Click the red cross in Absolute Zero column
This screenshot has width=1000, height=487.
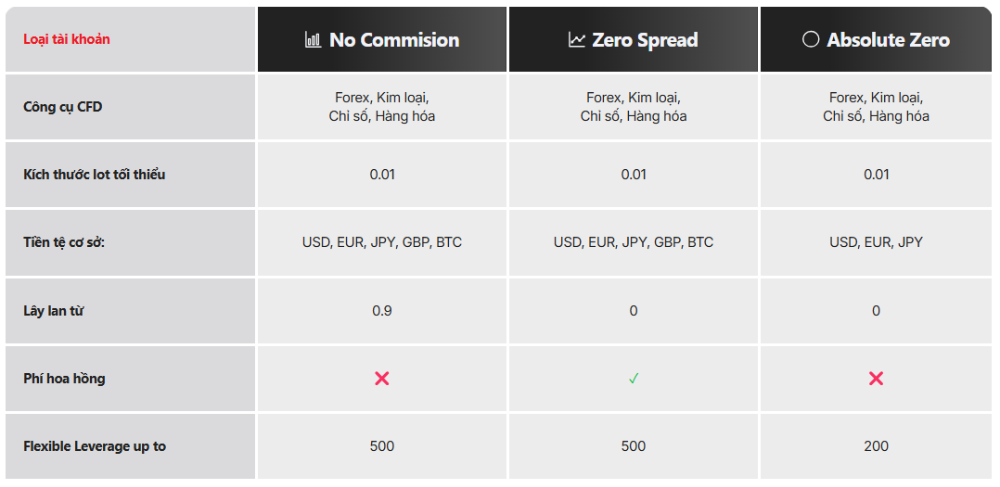coord(876,378)
